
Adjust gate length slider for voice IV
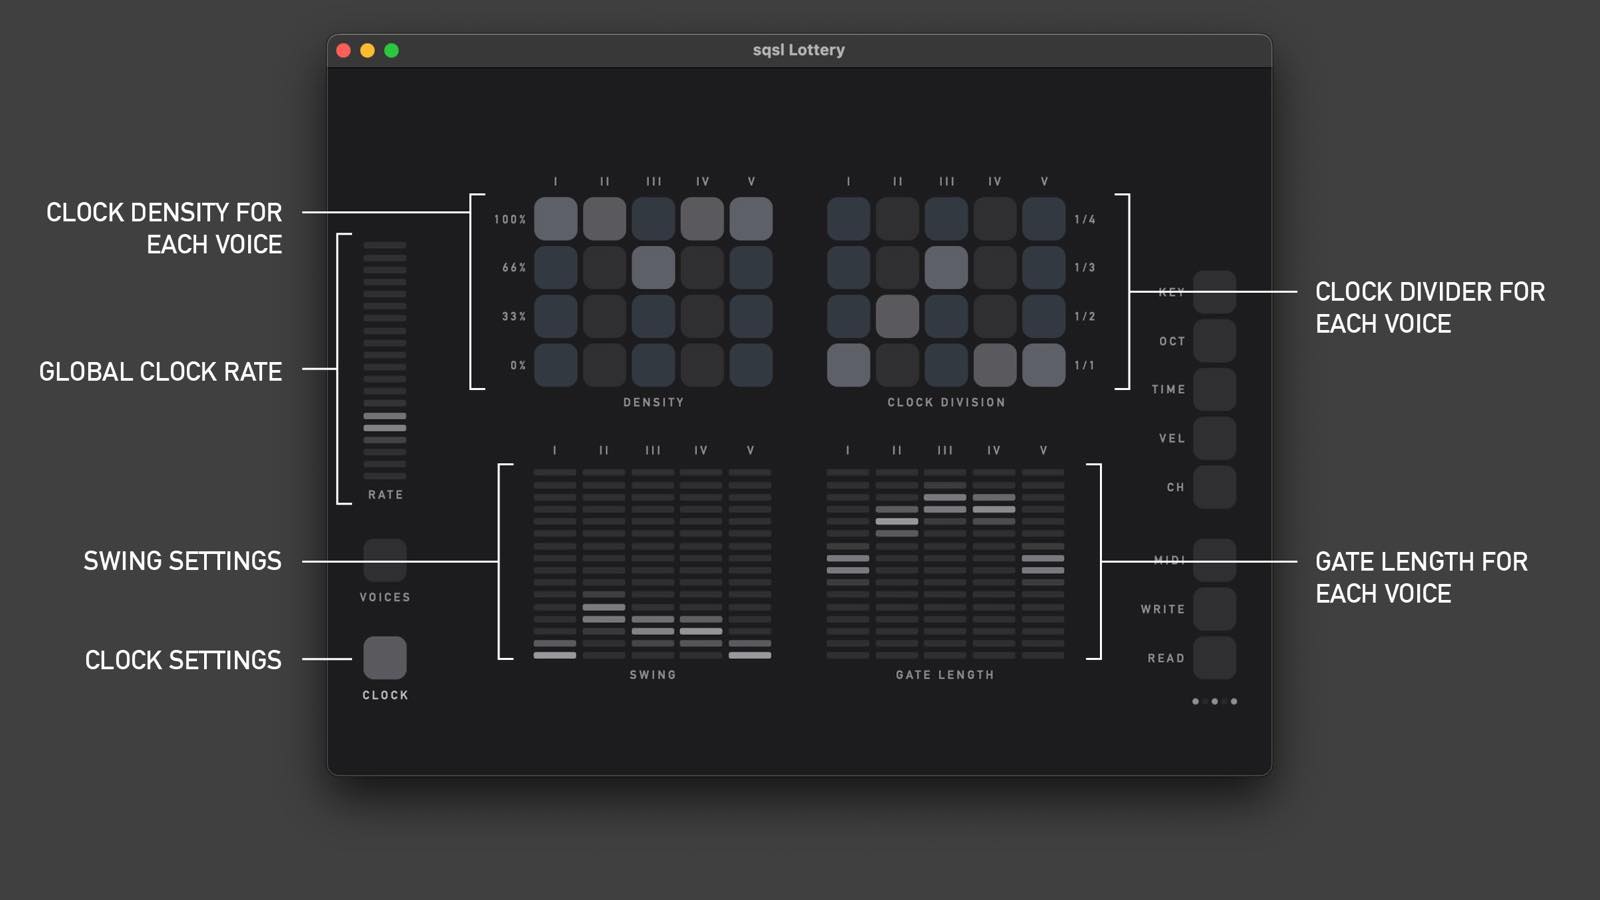pyautogui.click(x=994, y=564)
